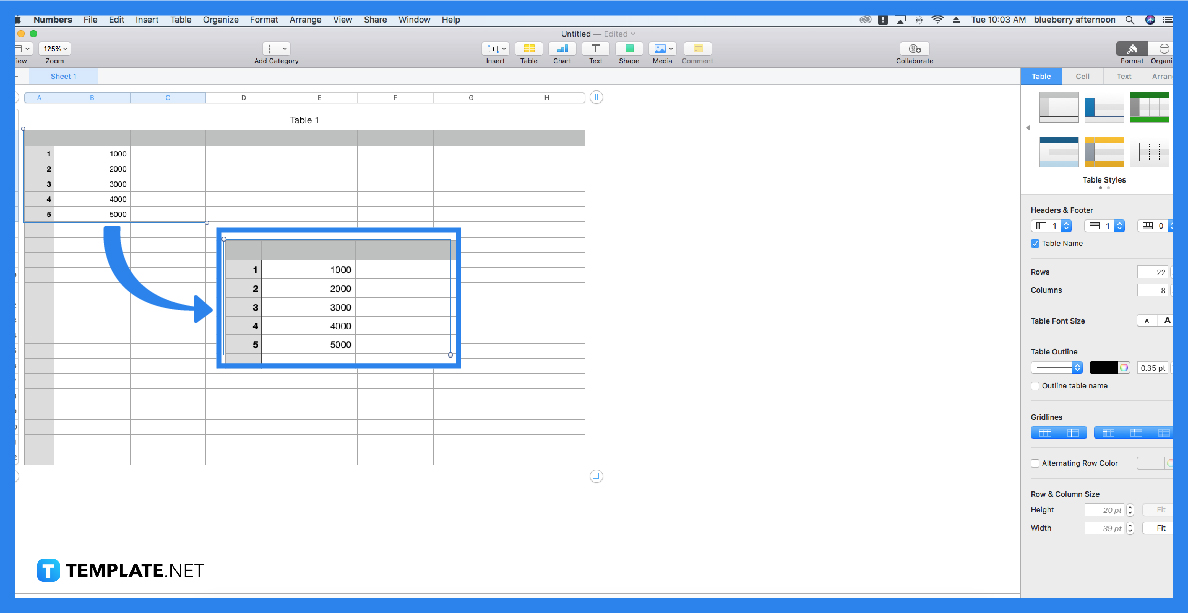Open the zoom percentage dropdown
Image resolution: width=1188 pixels, height=613 pixels.
point(55,46)
